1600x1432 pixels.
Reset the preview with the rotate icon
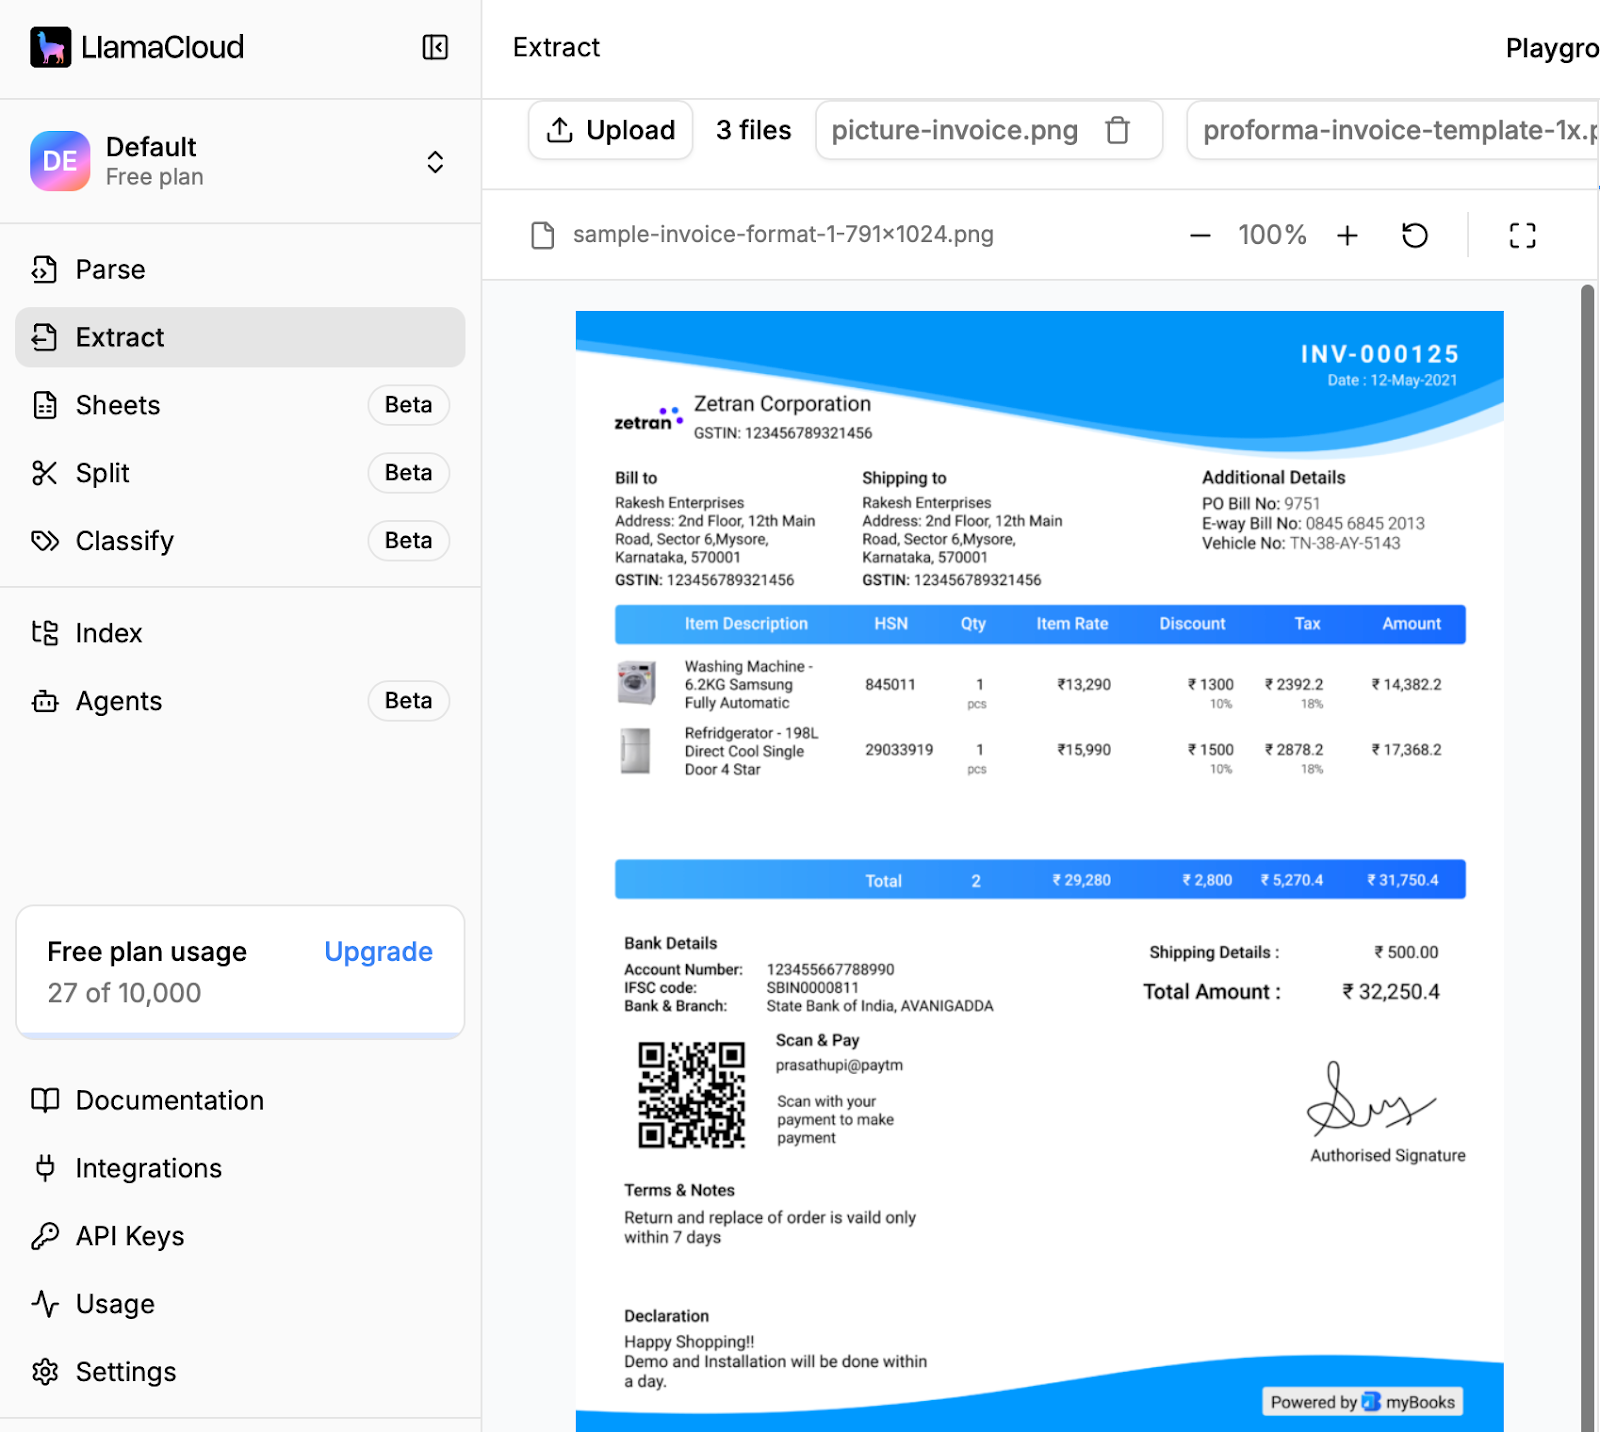click(1415, 235)
